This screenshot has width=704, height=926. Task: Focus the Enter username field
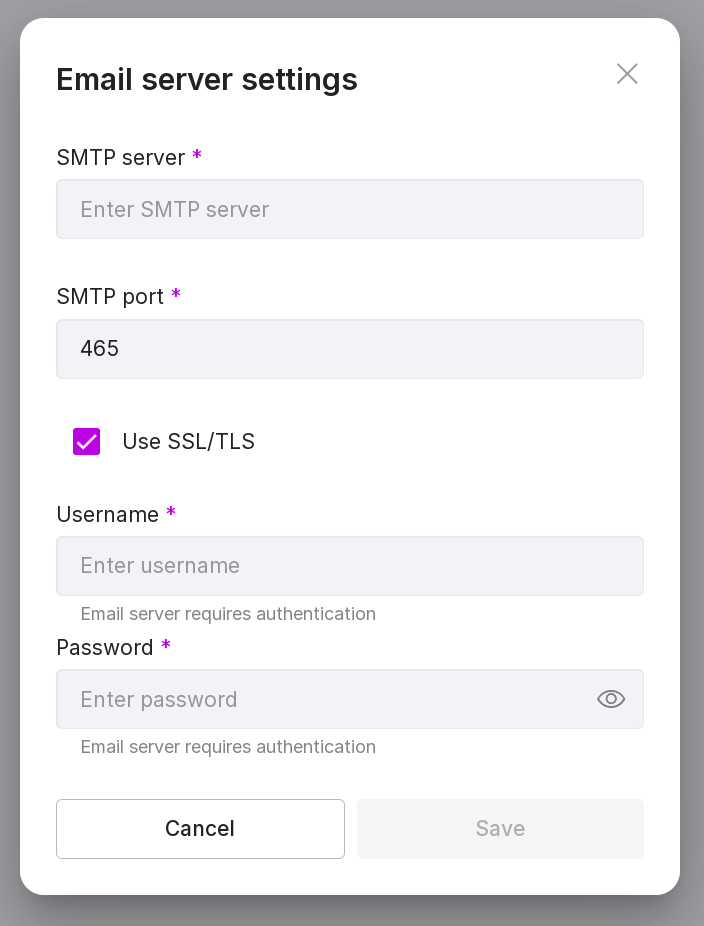pyautogui.click(x=350, y=566)
